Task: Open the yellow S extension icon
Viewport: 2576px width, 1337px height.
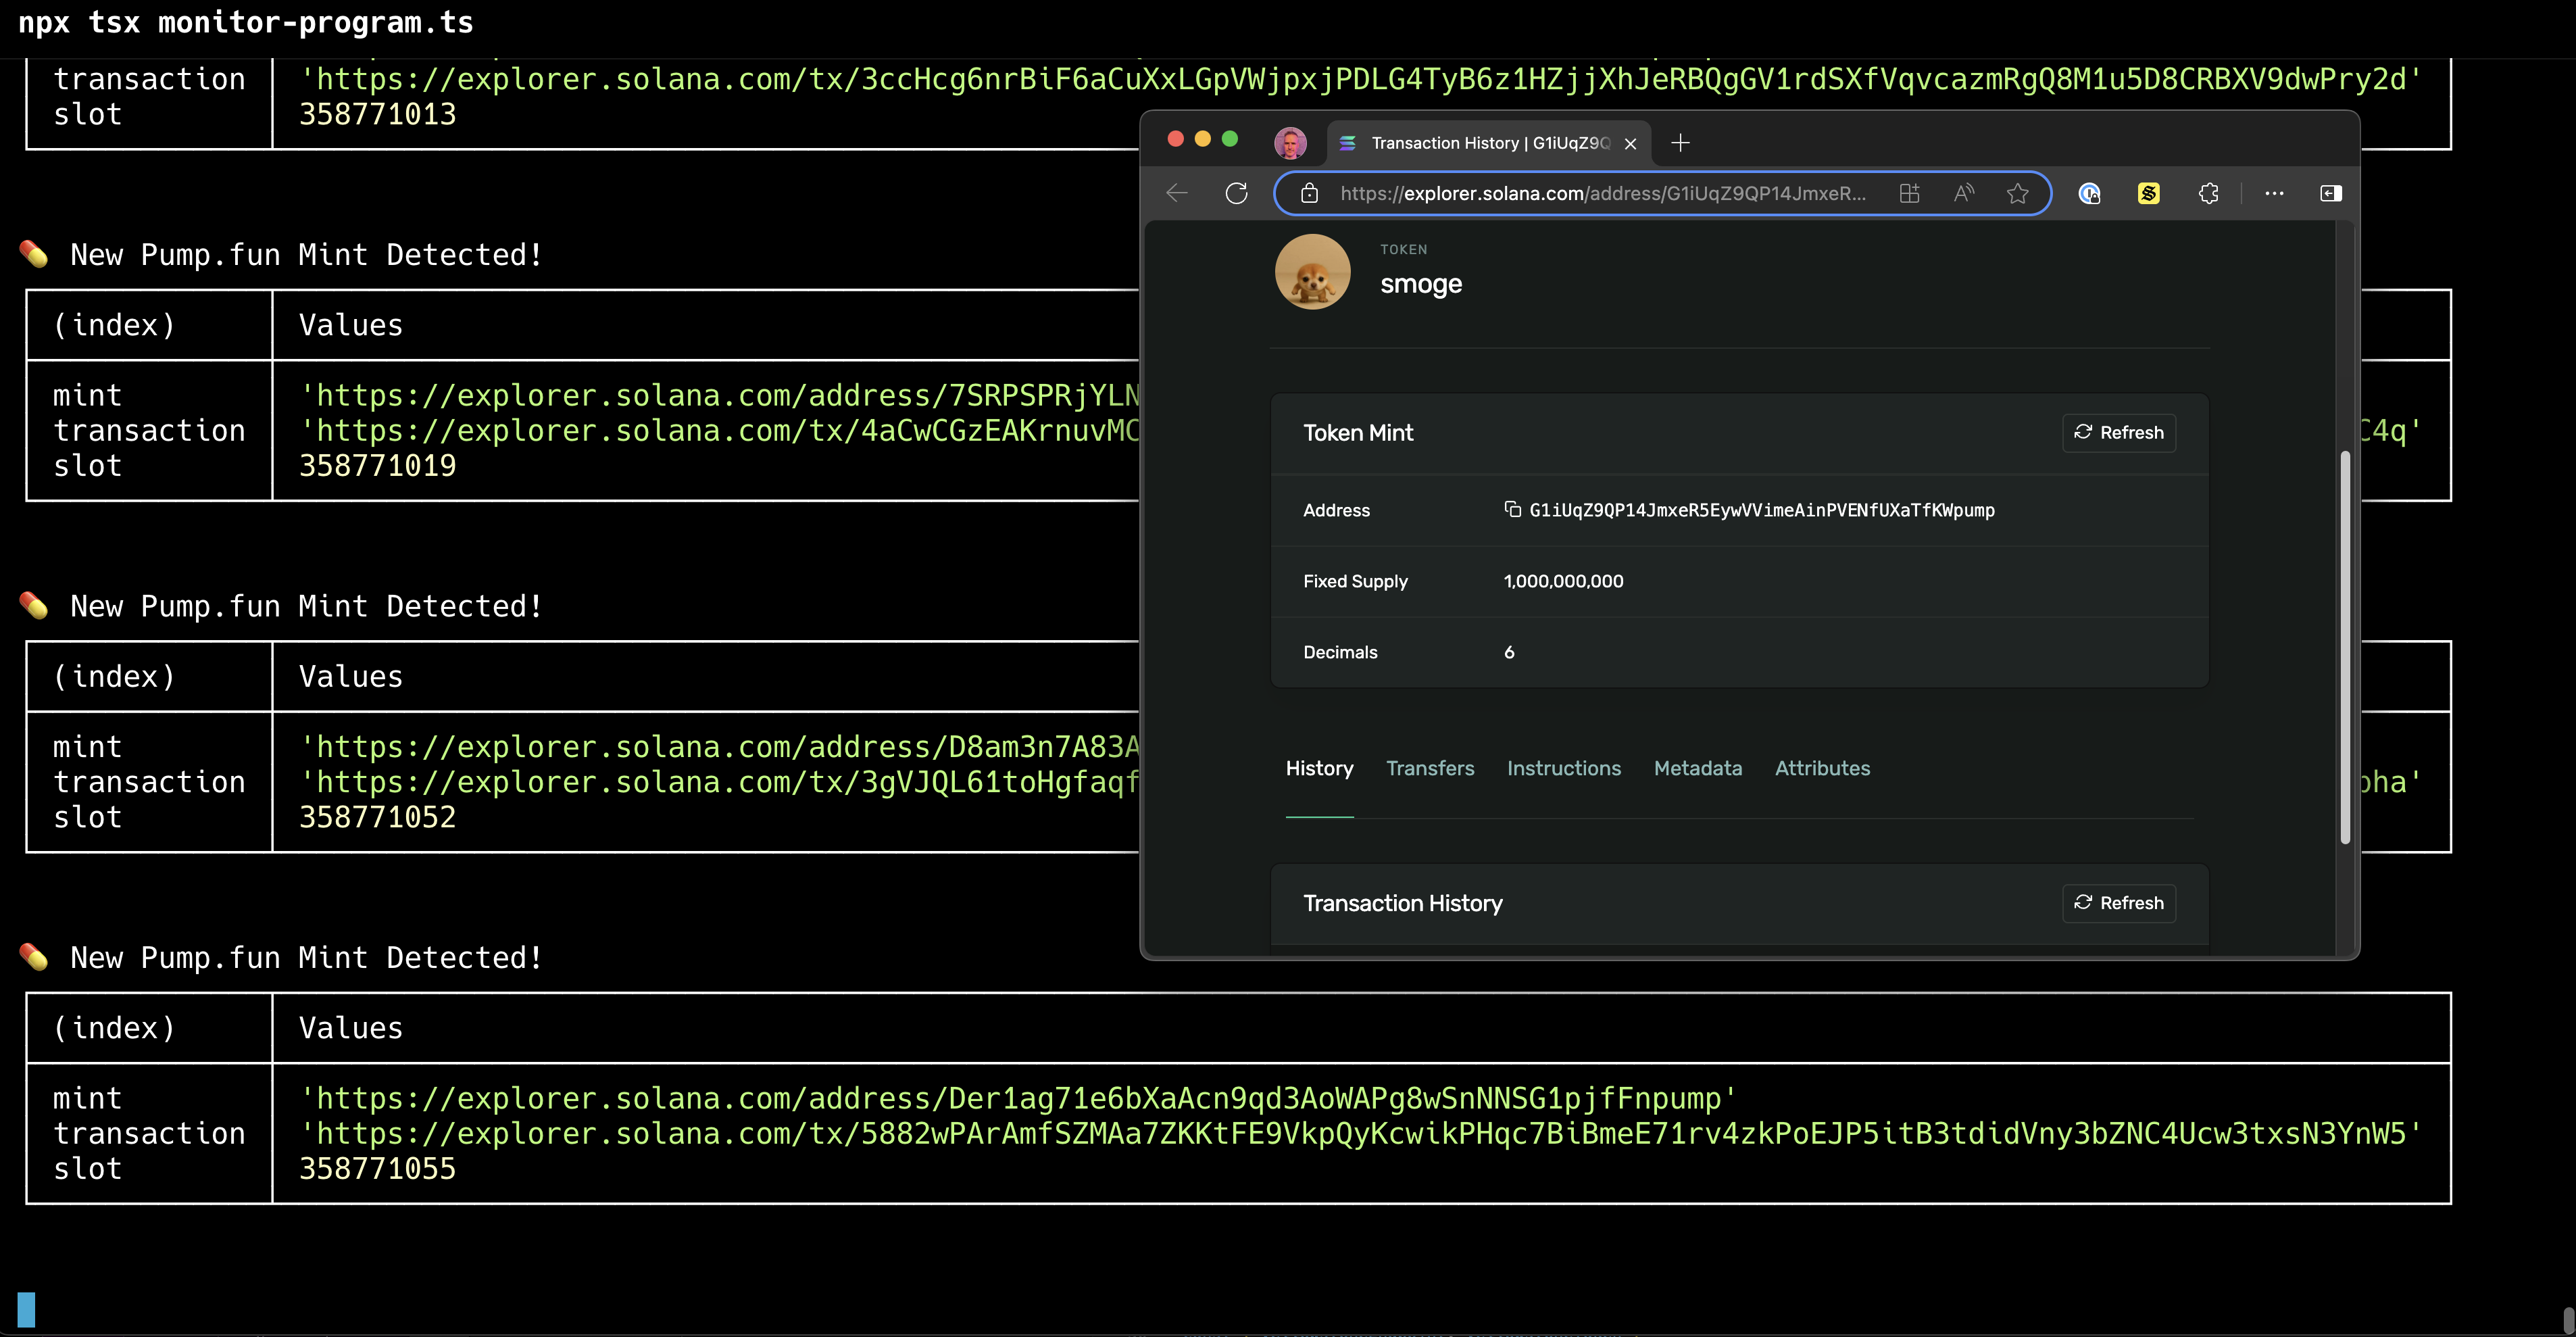Action: point(2149,193)
